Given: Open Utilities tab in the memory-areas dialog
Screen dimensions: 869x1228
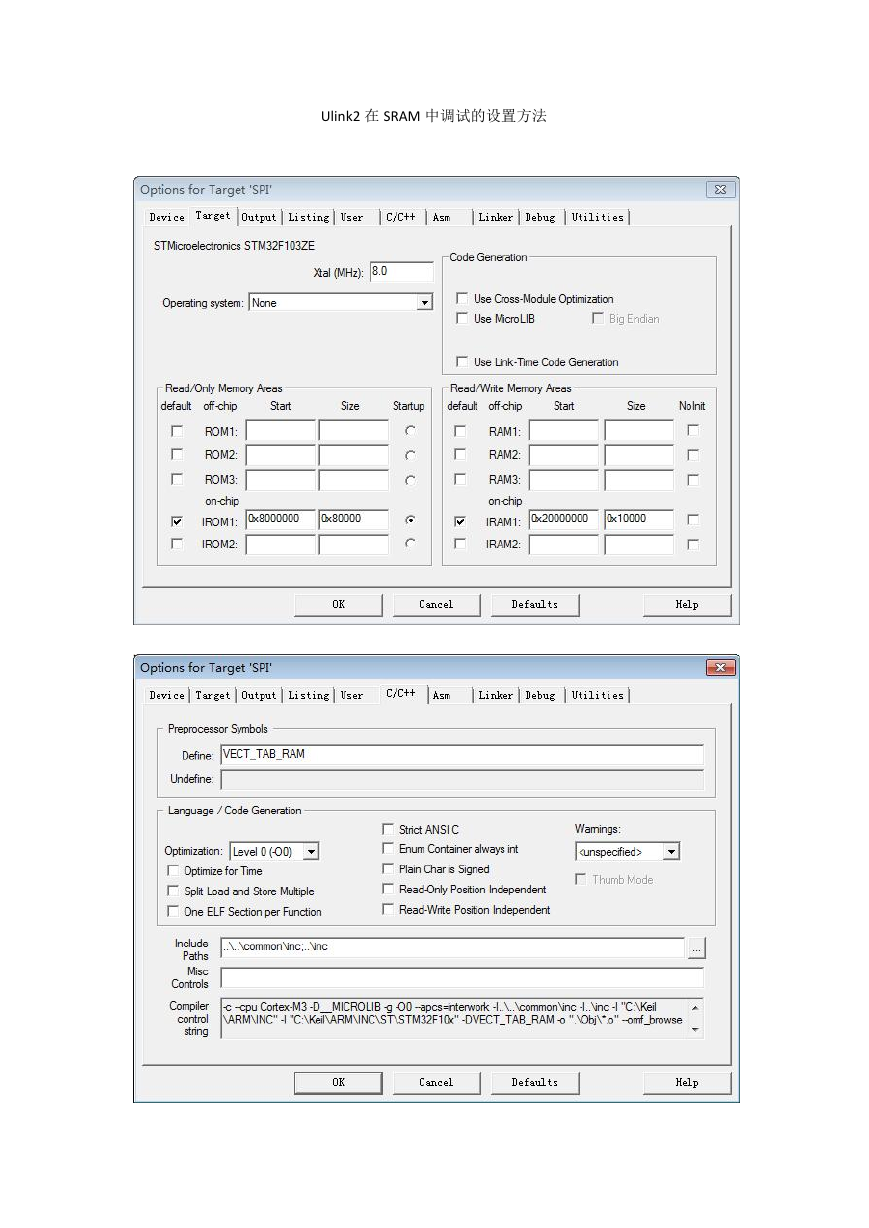Looking at the screenshot, I should click(598, 217).
